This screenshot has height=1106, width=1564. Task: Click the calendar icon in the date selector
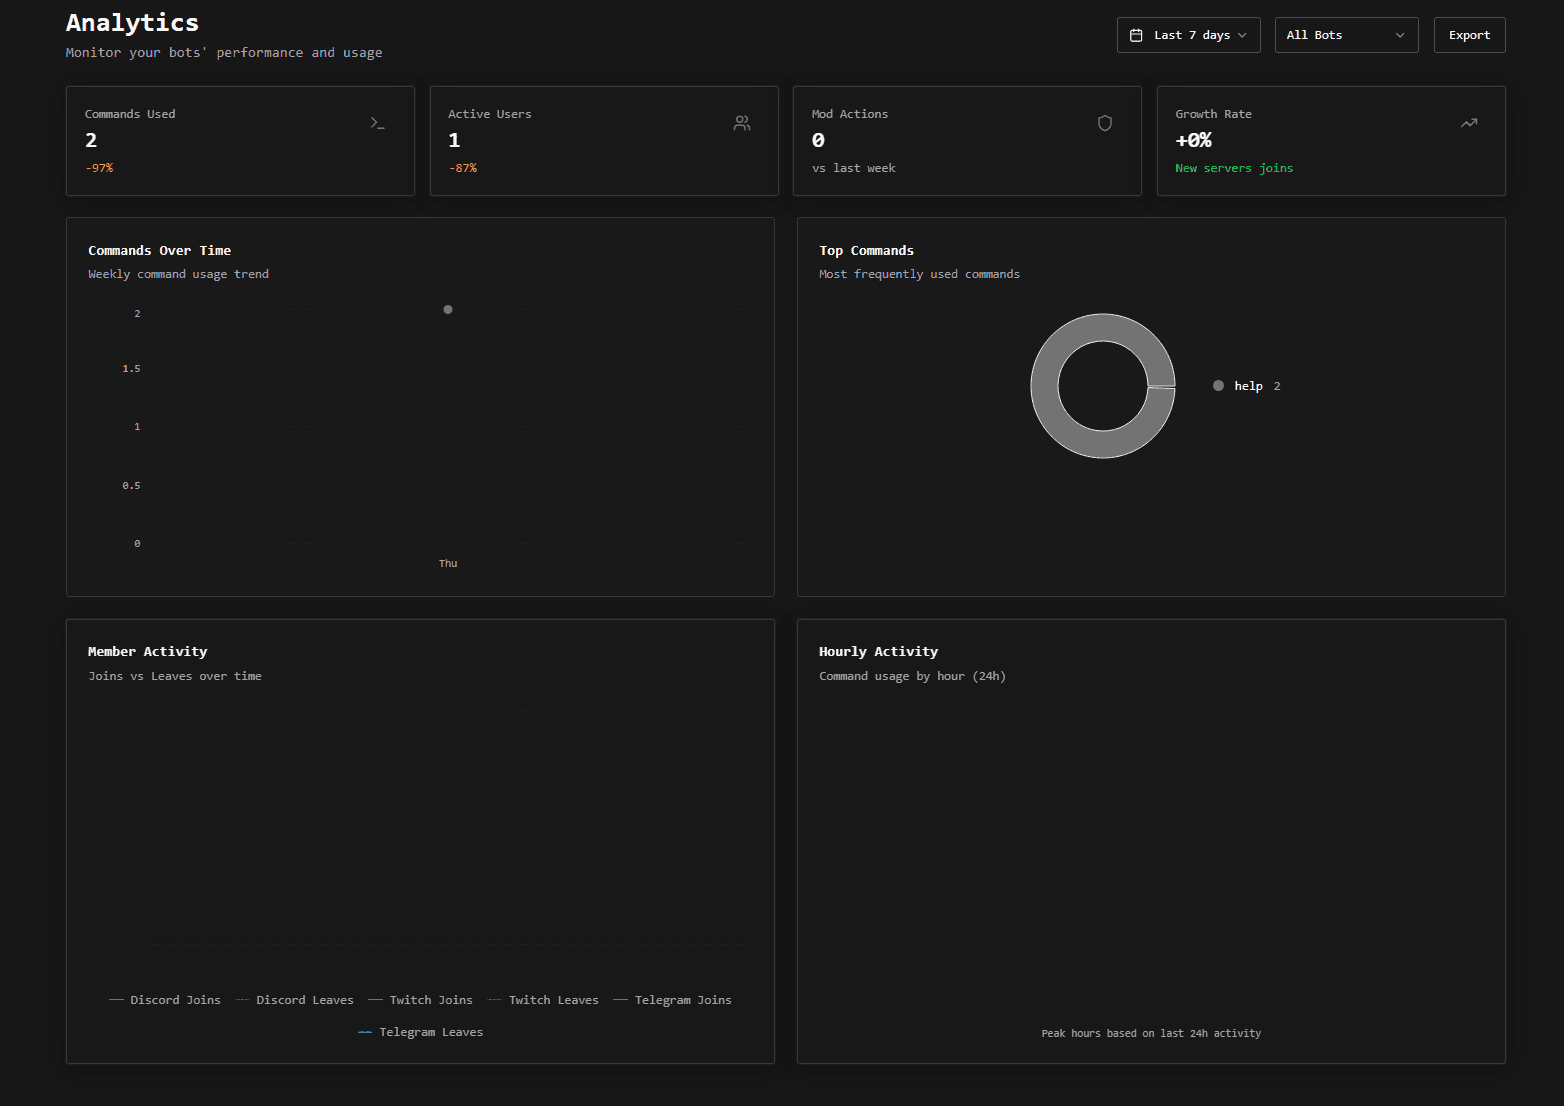tap(1136, 34)
